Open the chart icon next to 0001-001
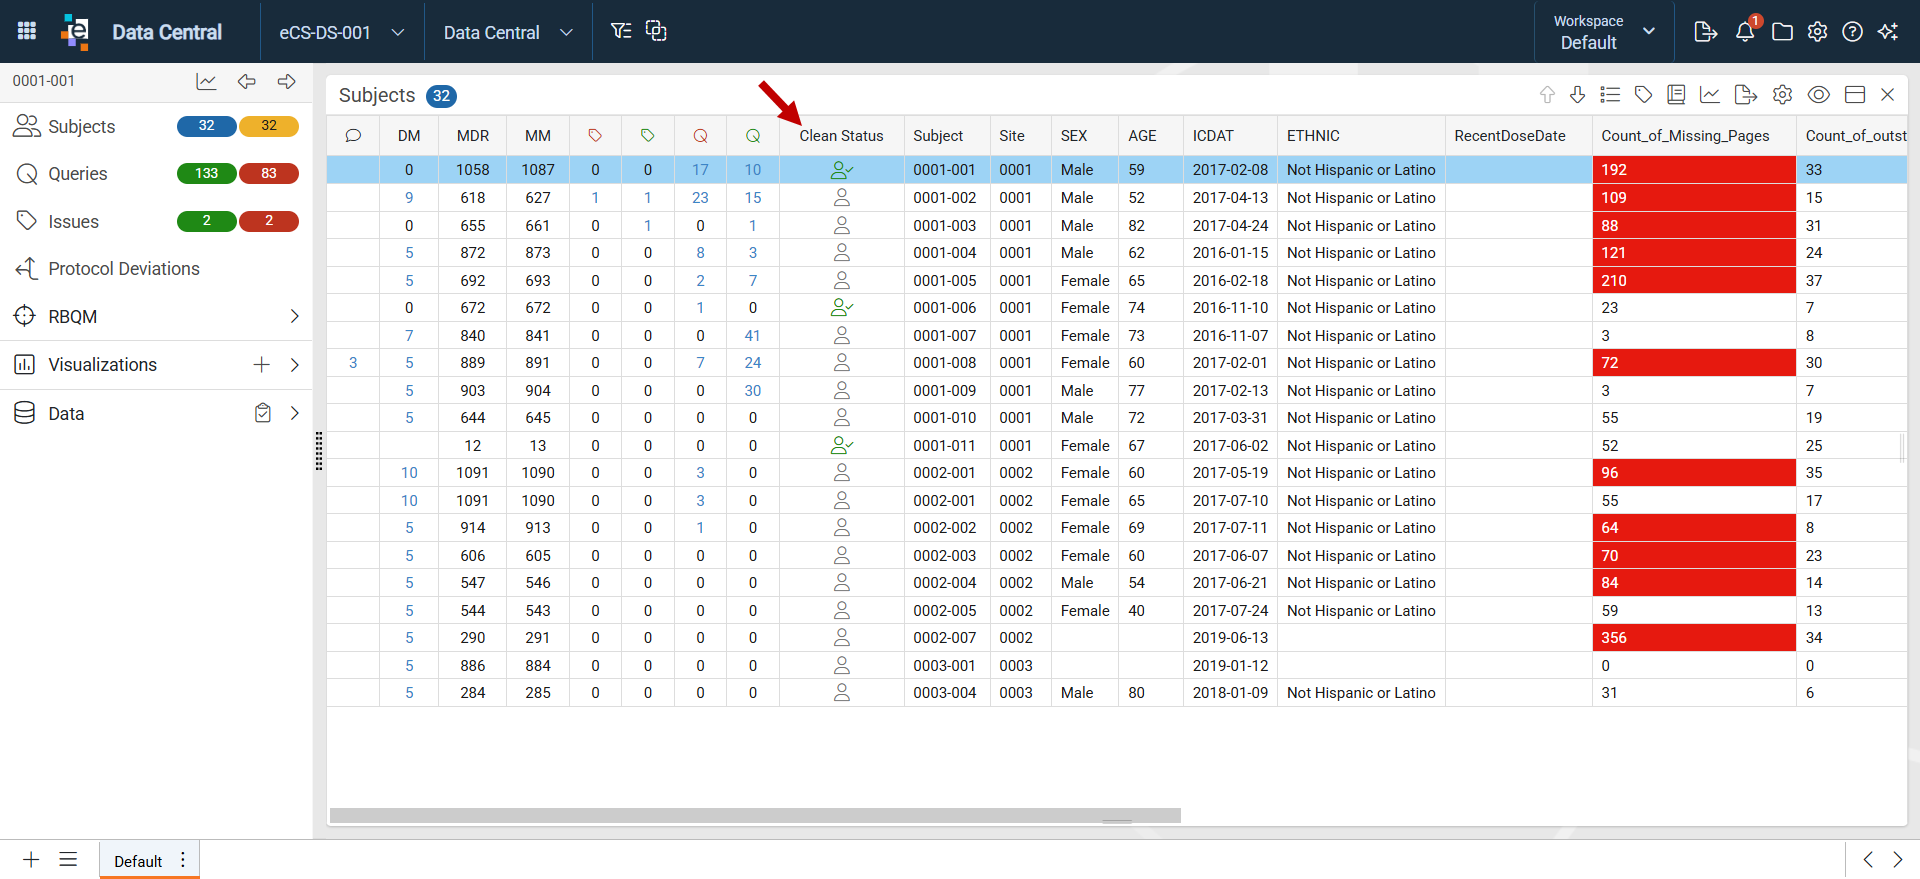 point(206,82)
